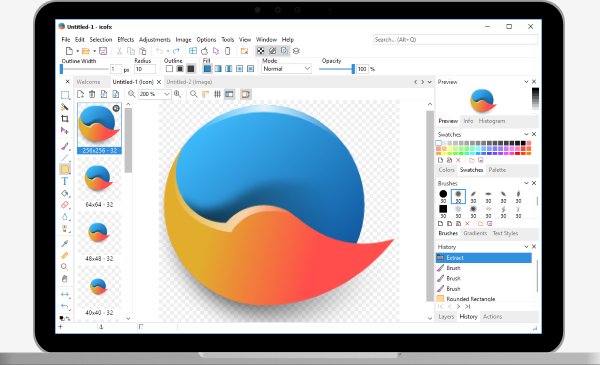Add a new image to the icon
600x365 pixels.
coord(80,94)
